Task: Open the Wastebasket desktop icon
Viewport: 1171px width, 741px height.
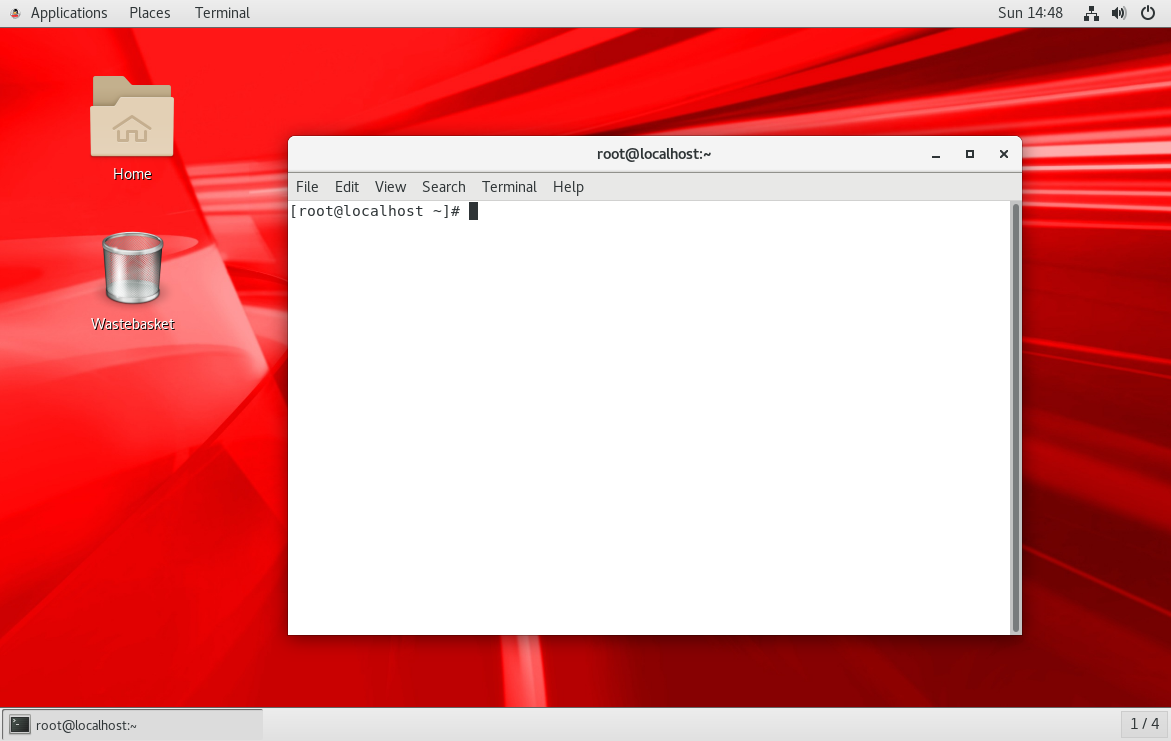Action: coord(131,267)
